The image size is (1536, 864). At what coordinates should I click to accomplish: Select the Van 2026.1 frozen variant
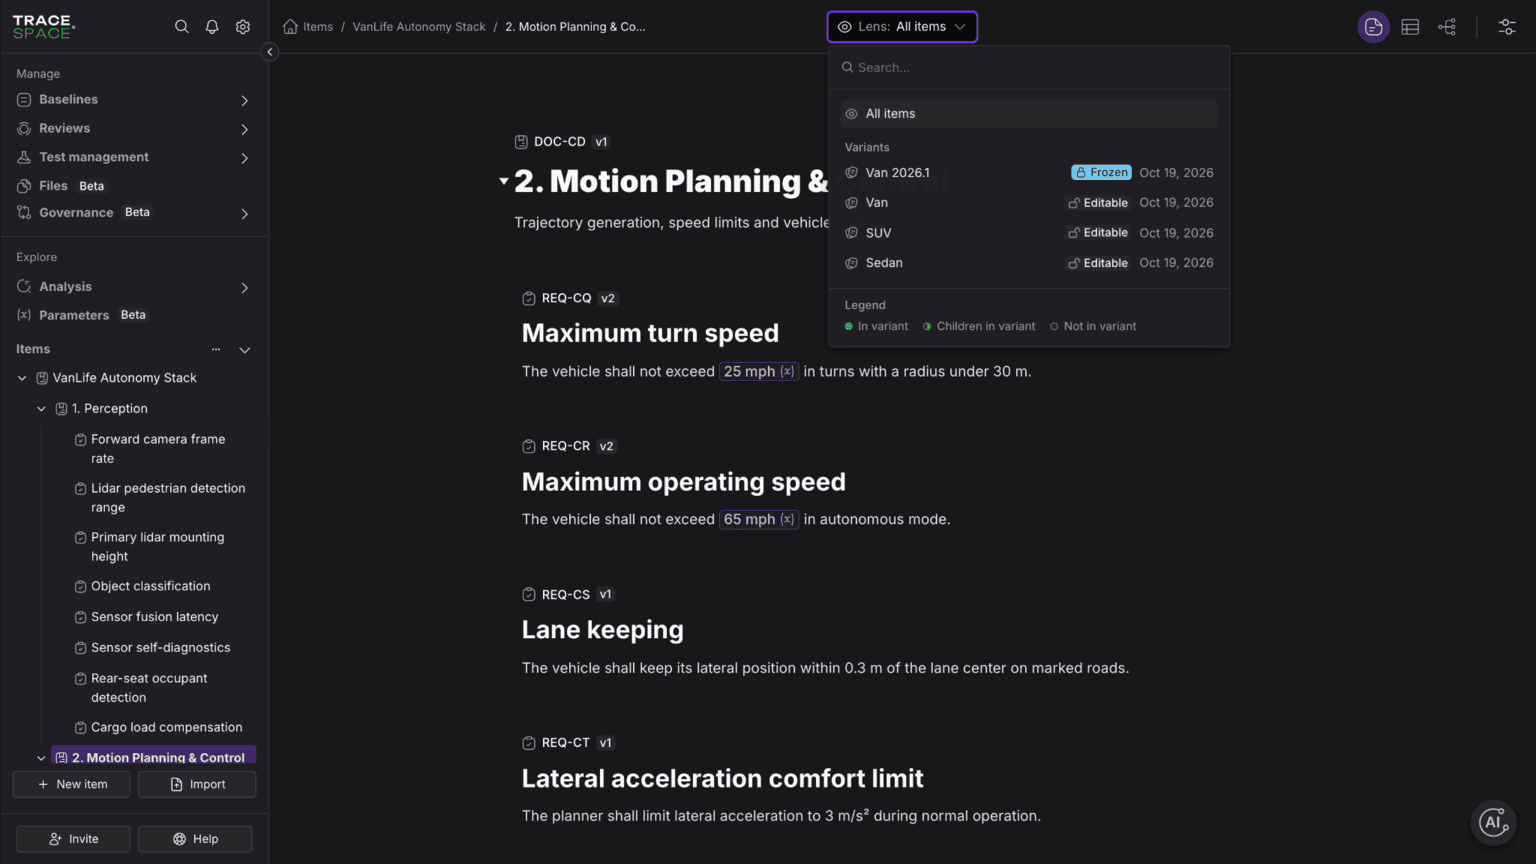pyautogui.click(x=1029, y=173)
